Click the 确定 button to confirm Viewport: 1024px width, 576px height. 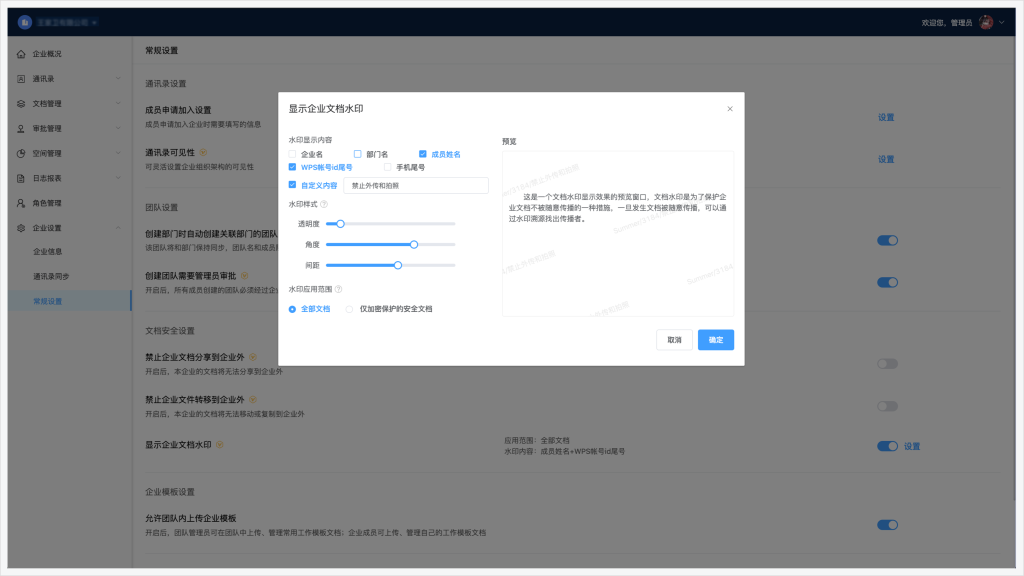click(716, 340)
